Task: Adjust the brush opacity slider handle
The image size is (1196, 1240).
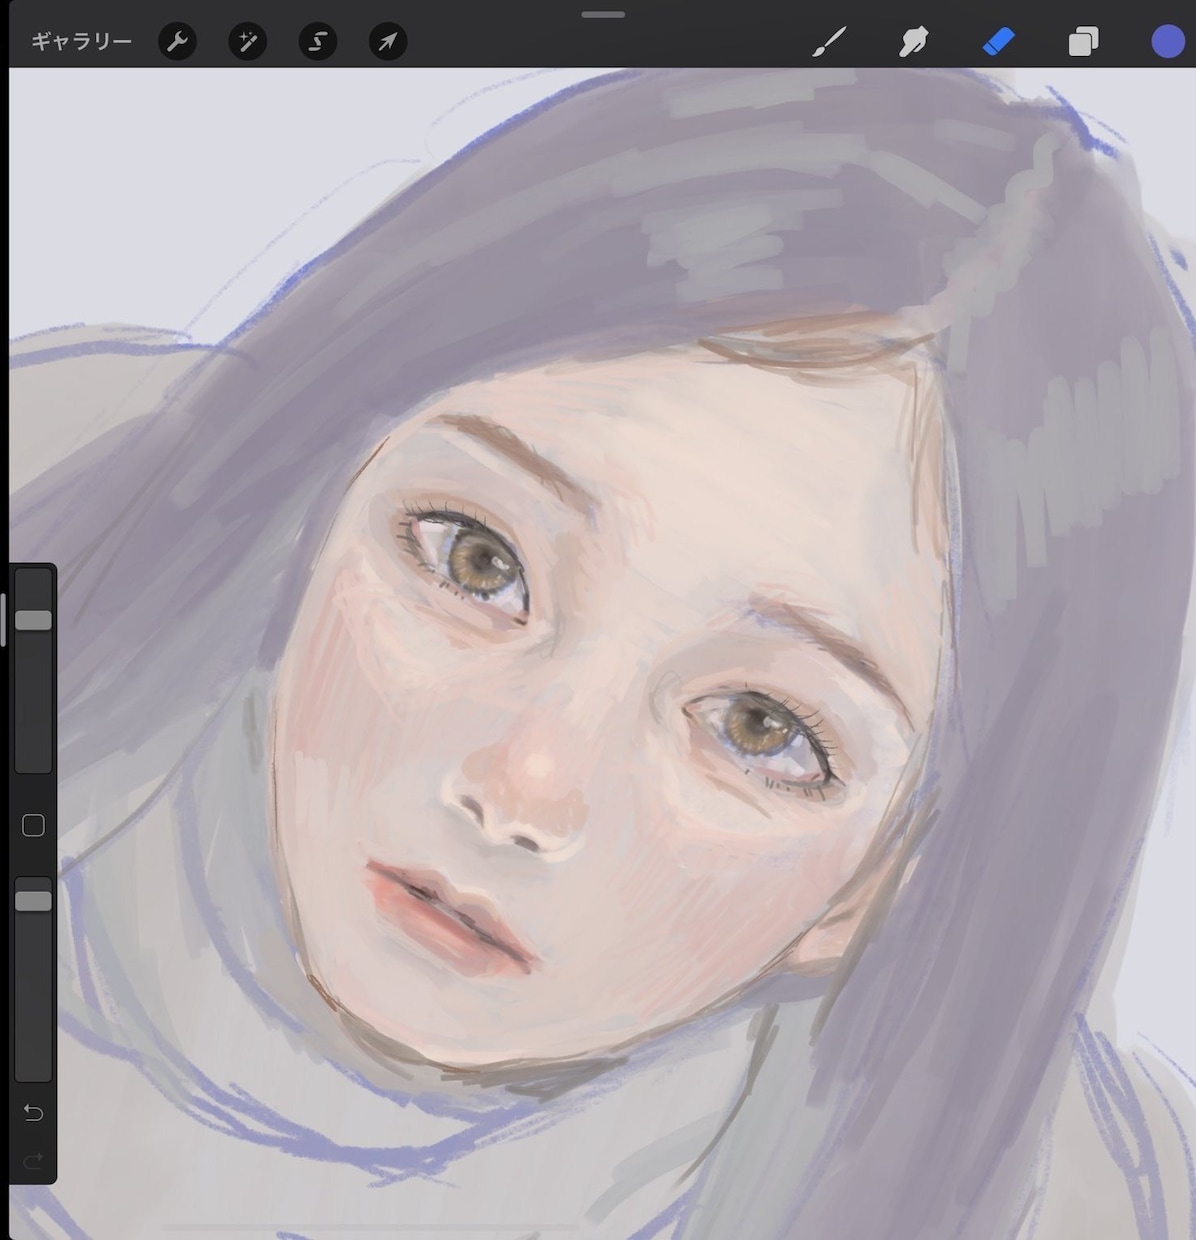Action: [x=33, y=901]
